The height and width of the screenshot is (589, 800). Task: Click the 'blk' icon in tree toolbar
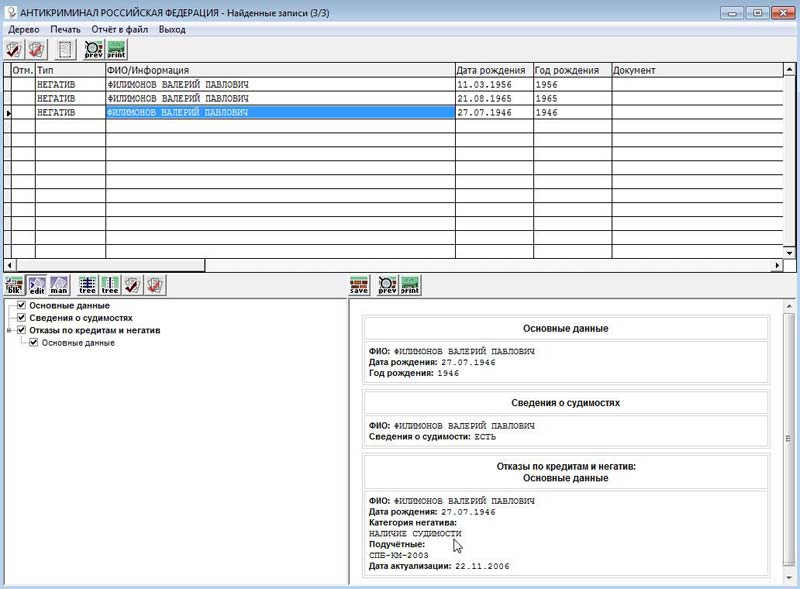[14, 285]
